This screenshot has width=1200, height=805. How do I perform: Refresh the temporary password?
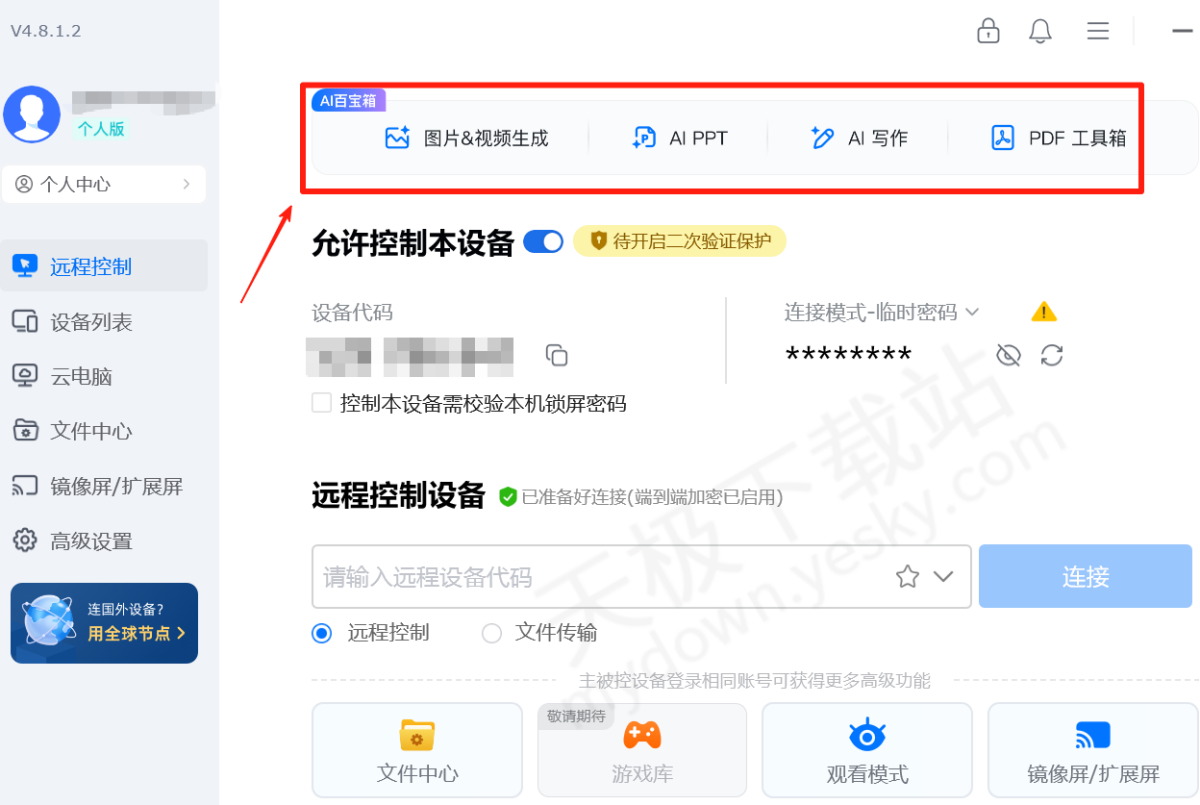point(1051,354)
